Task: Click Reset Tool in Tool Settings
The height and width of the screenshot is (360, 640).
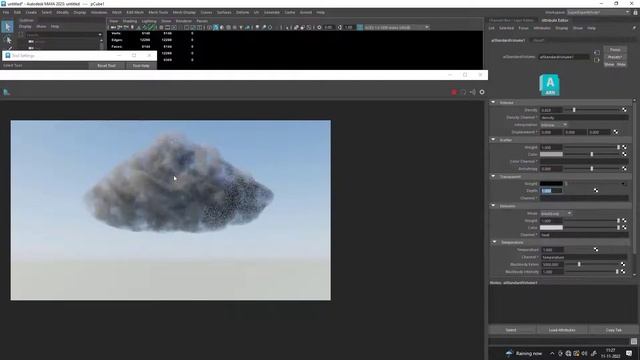Action: 107,65
